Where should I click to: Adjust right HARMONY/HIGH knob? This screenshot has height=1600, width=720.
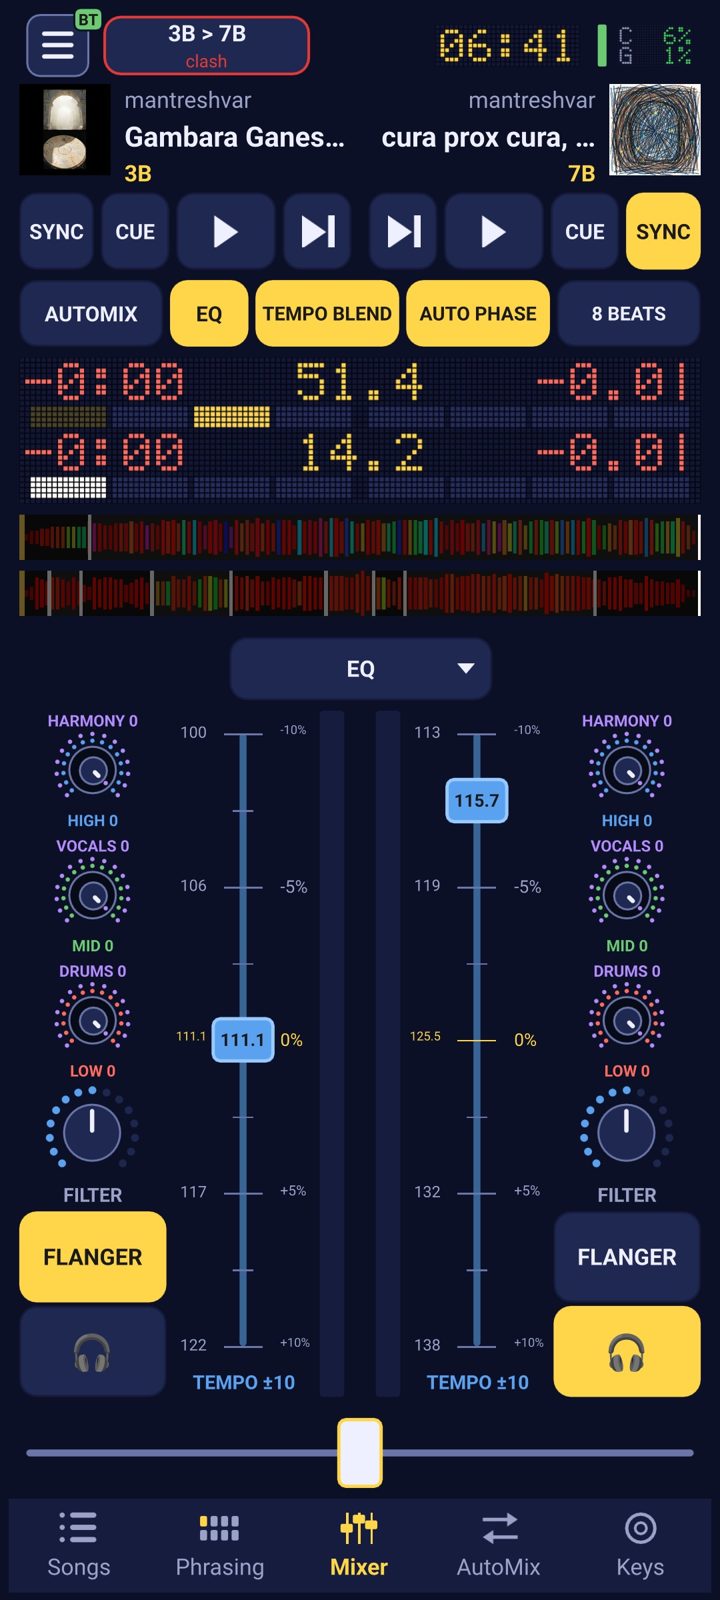coord(627,768)
